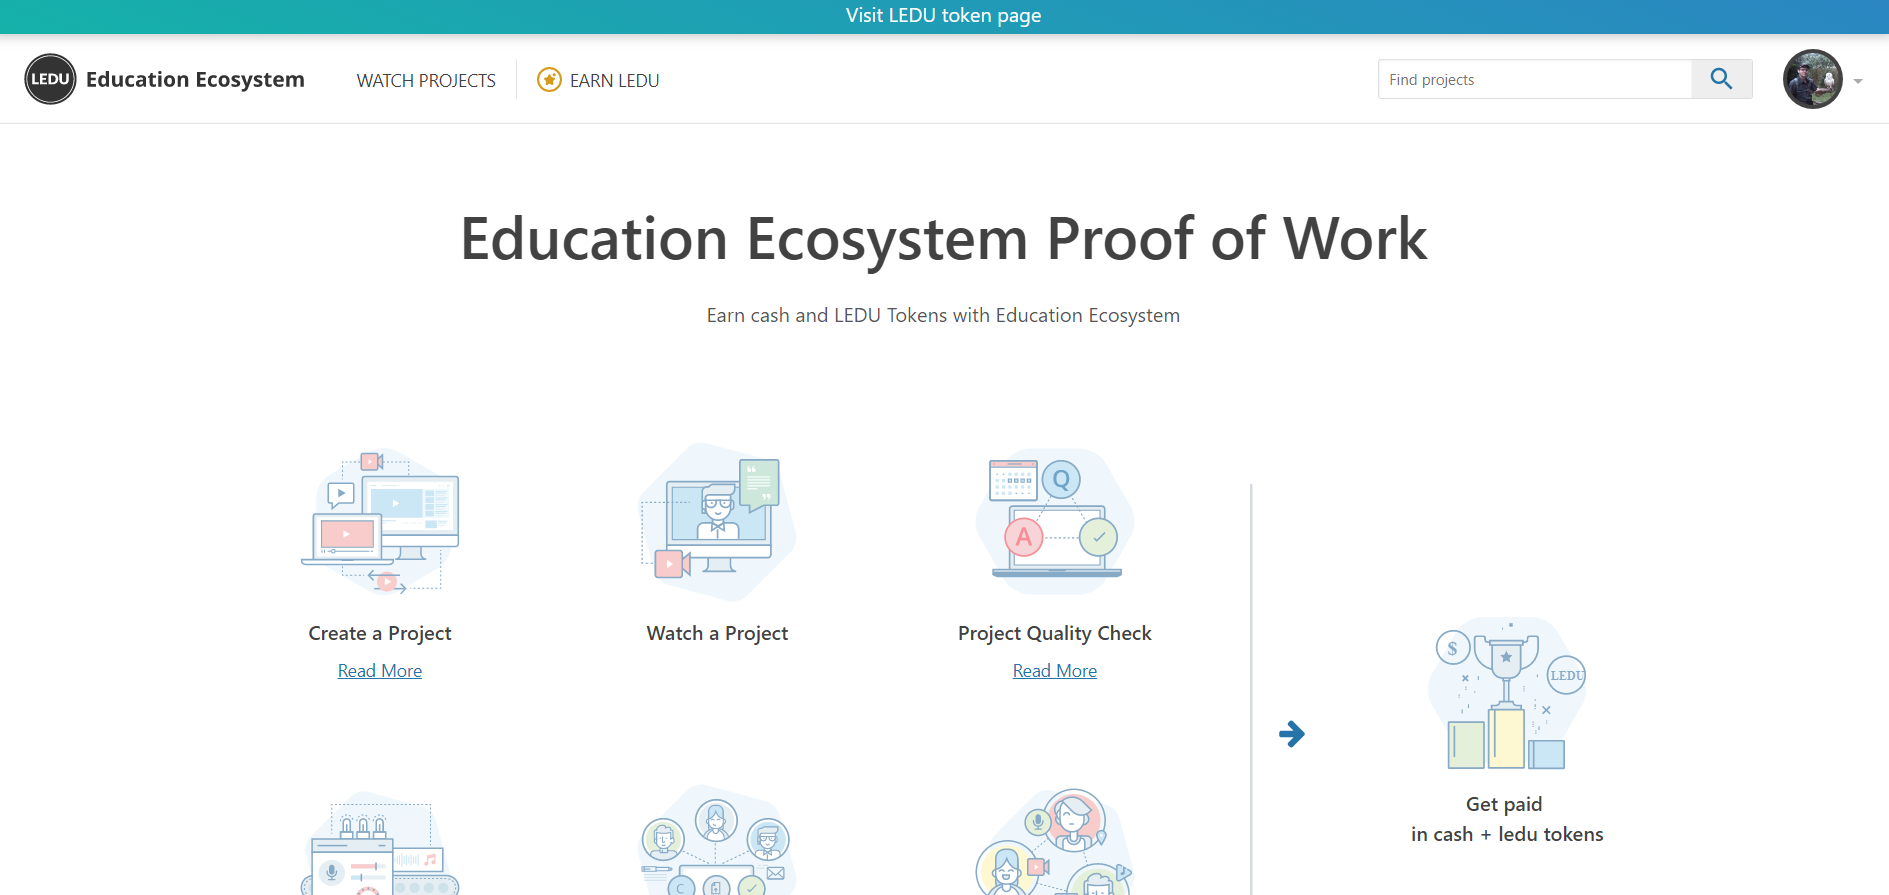Screen dimensions: 1889x895
Task: Click the microphone and audio illustration
Action: tap(380, 843)
